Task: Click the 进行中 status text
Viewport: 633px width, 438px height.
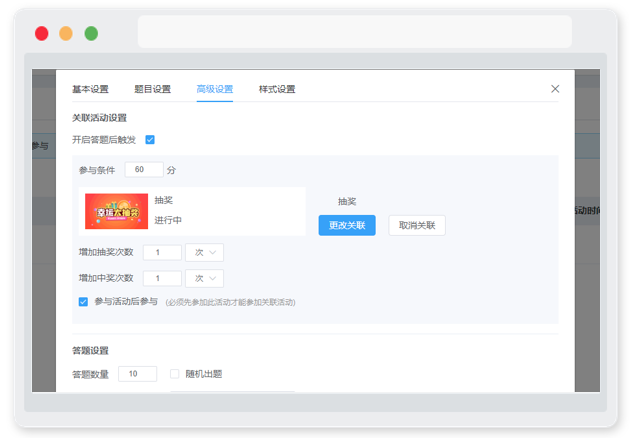Action: tap(168, 220)
